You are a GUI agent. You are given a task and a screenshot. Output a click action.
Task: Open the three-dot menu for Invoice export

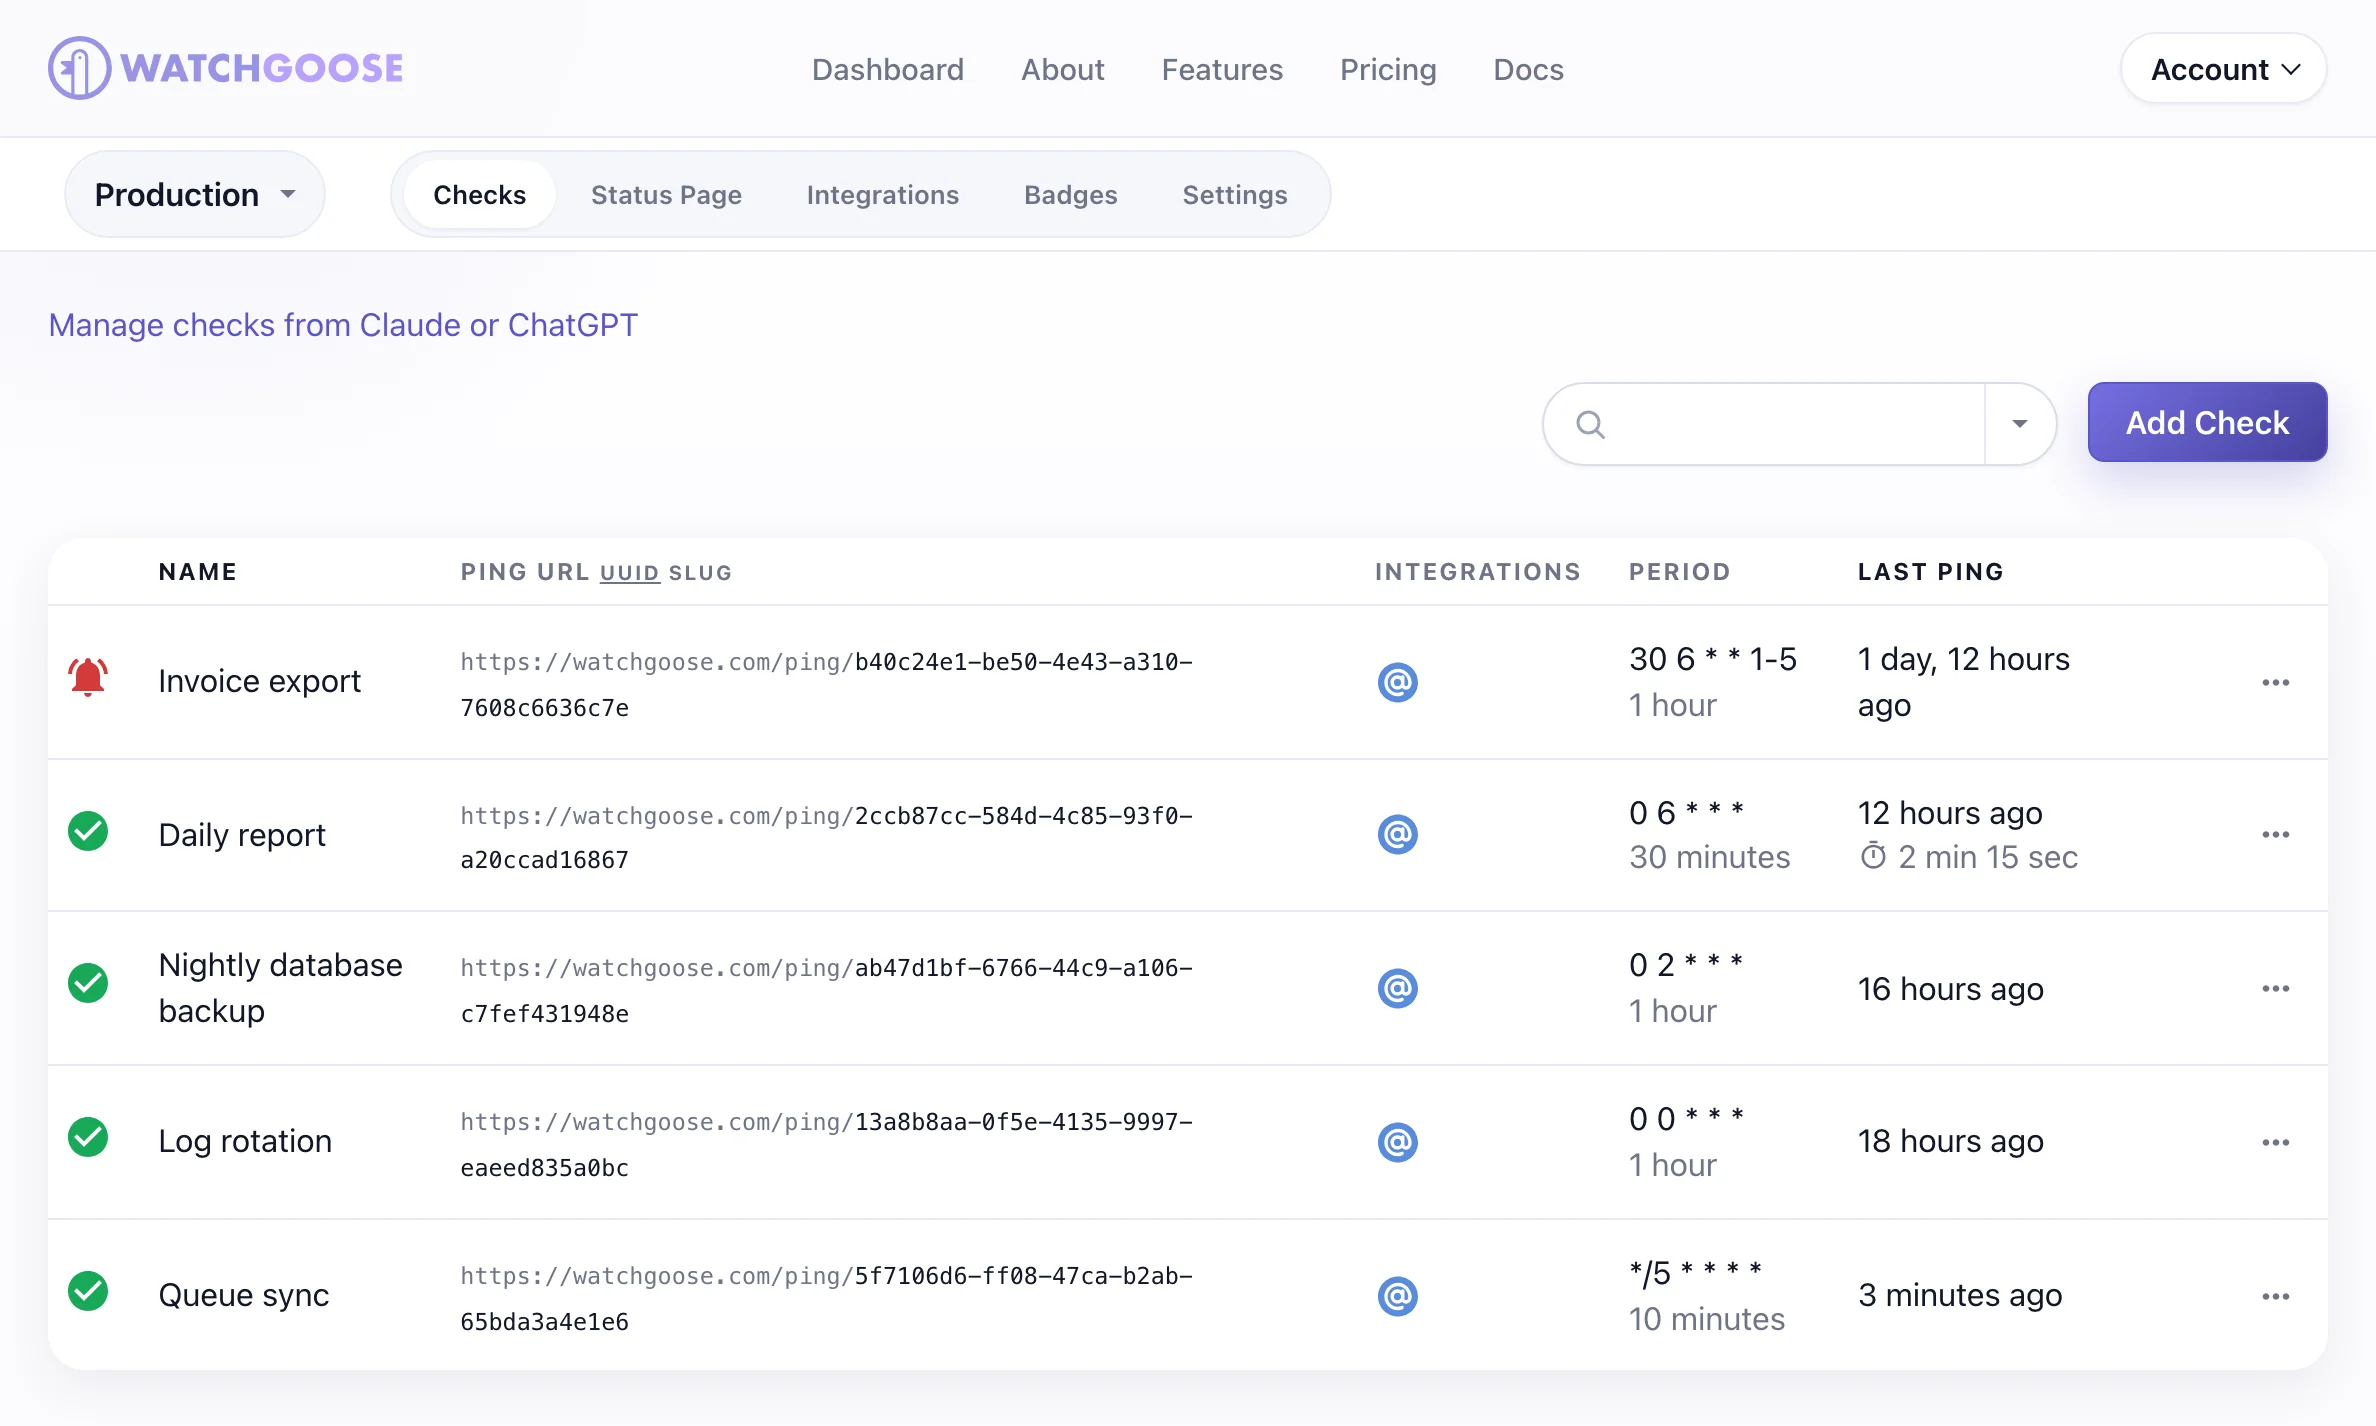pos(2276,682)
